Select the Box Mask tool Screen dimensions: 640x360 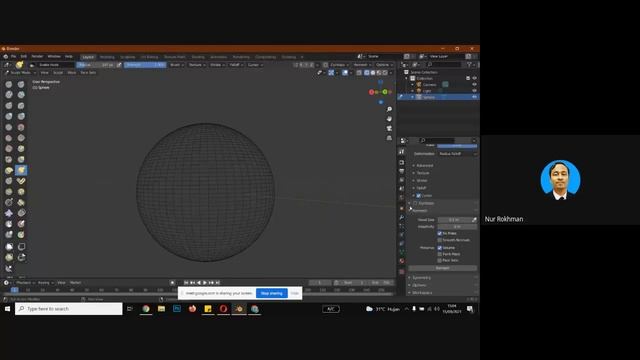click(x=9, y=247)
